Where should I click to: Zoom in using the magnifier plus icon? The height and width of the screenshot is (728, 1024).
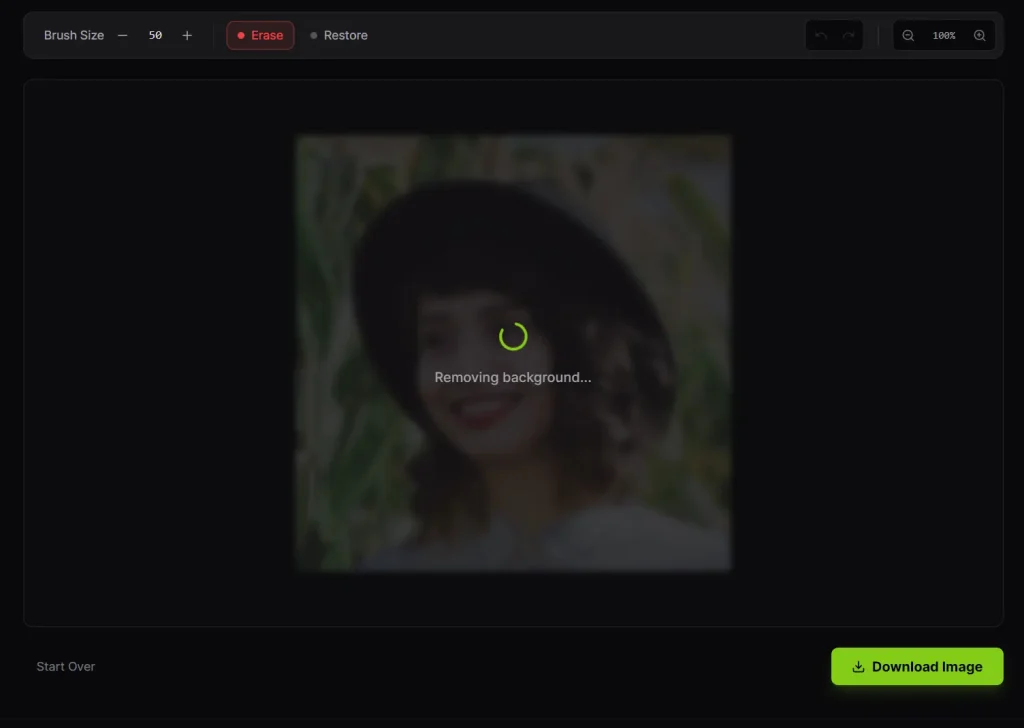980,35
